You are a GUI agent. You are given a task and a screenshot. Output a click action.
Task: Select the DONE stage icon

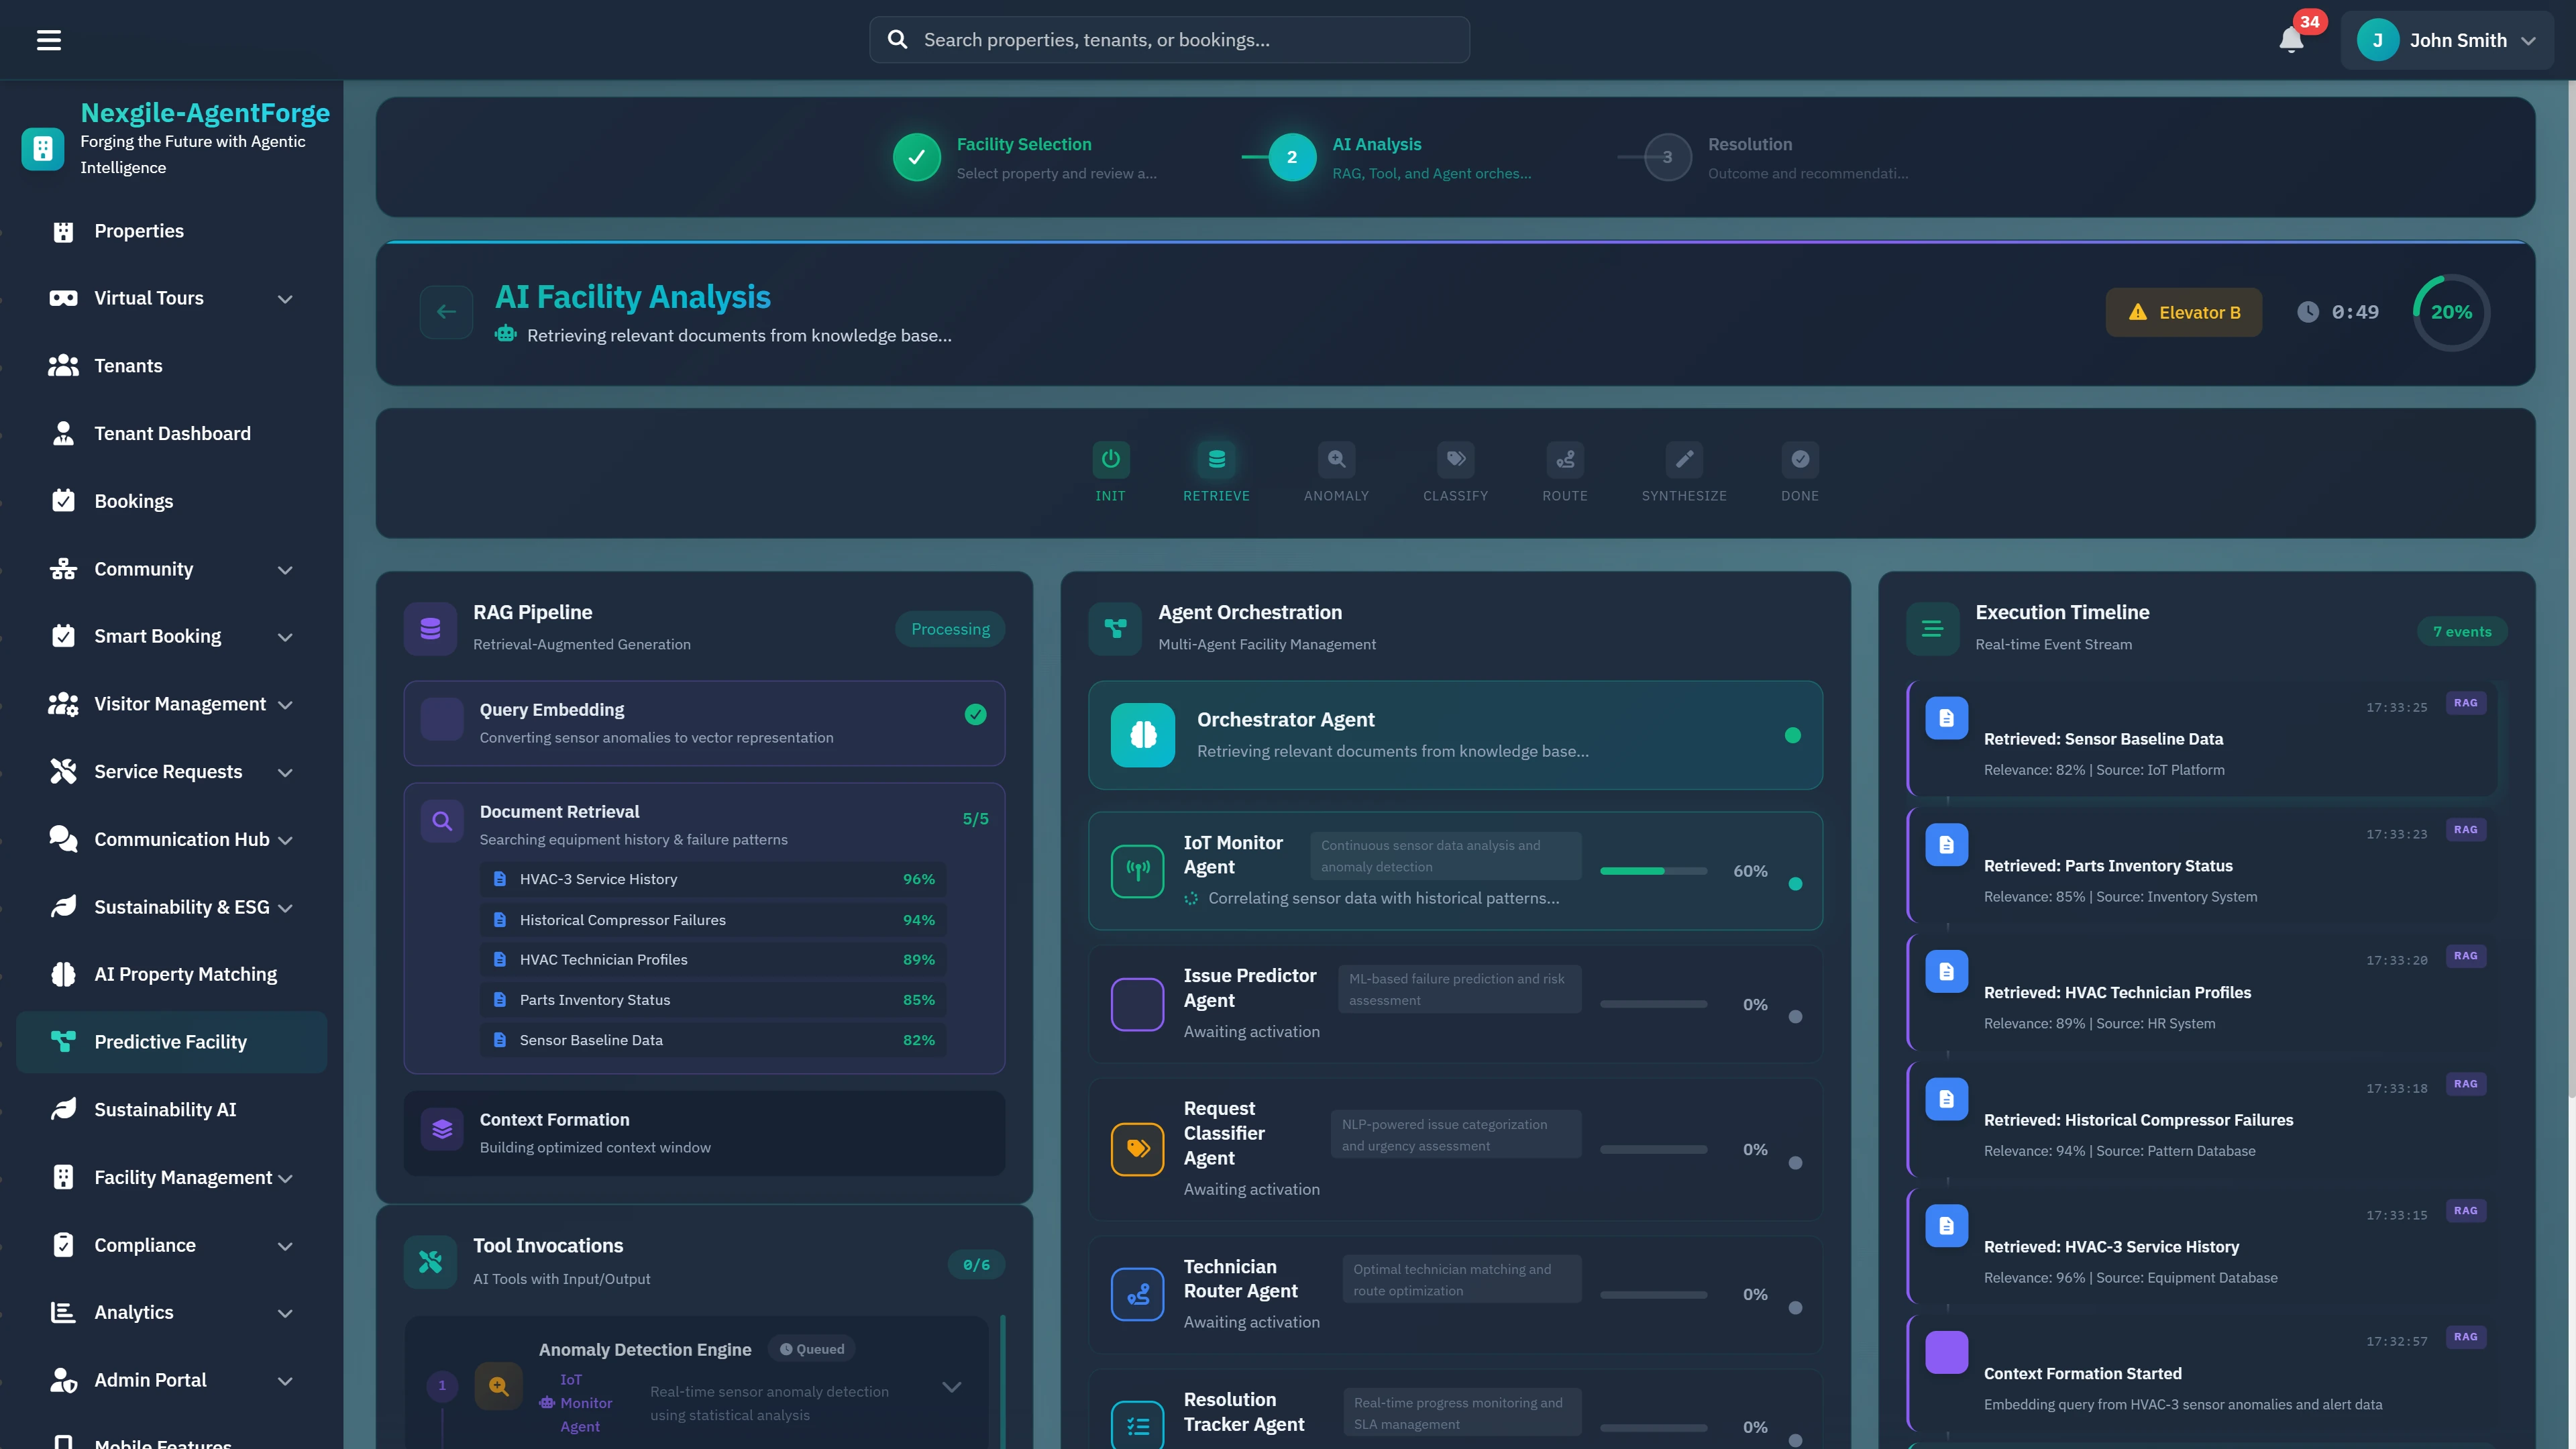pyautogui.click(x=1799, y=459)
